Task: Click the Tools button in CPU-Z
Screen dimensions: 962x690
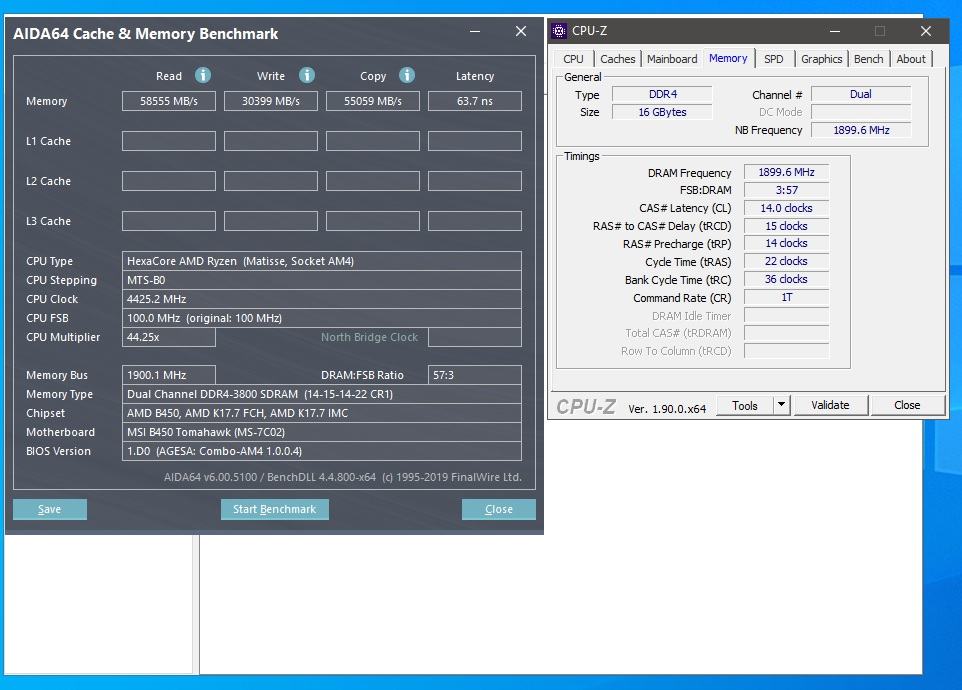Action: [x=745, y=405]
